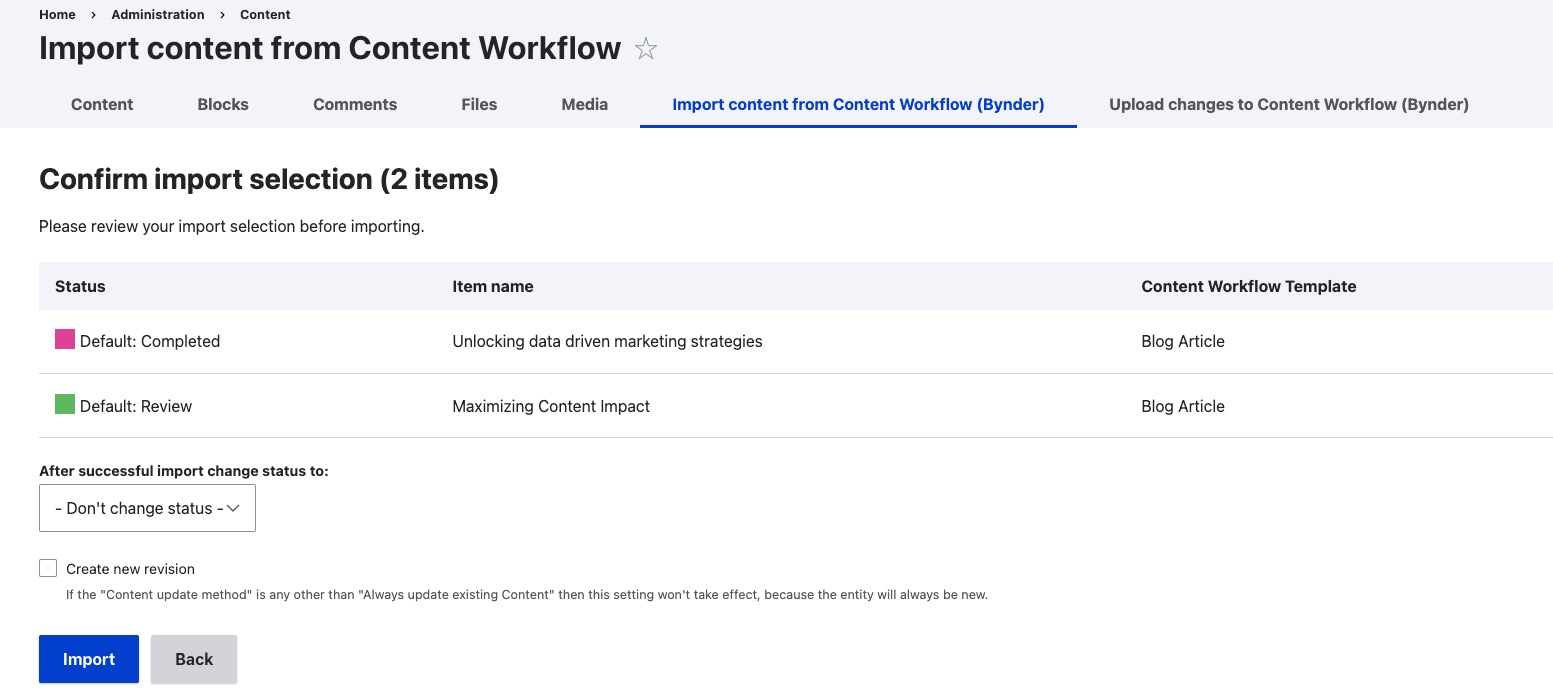1553x694 pixels.
Task: Click "Maximizing Content Impact" item name
Action: pos(551,406)
